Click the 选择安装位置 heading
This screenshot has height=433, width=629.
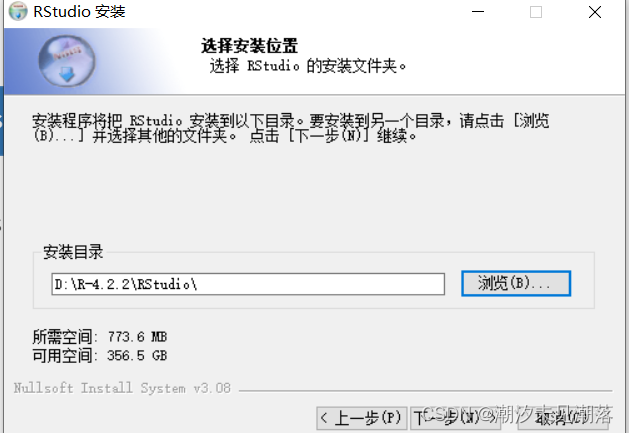[249, 46]
